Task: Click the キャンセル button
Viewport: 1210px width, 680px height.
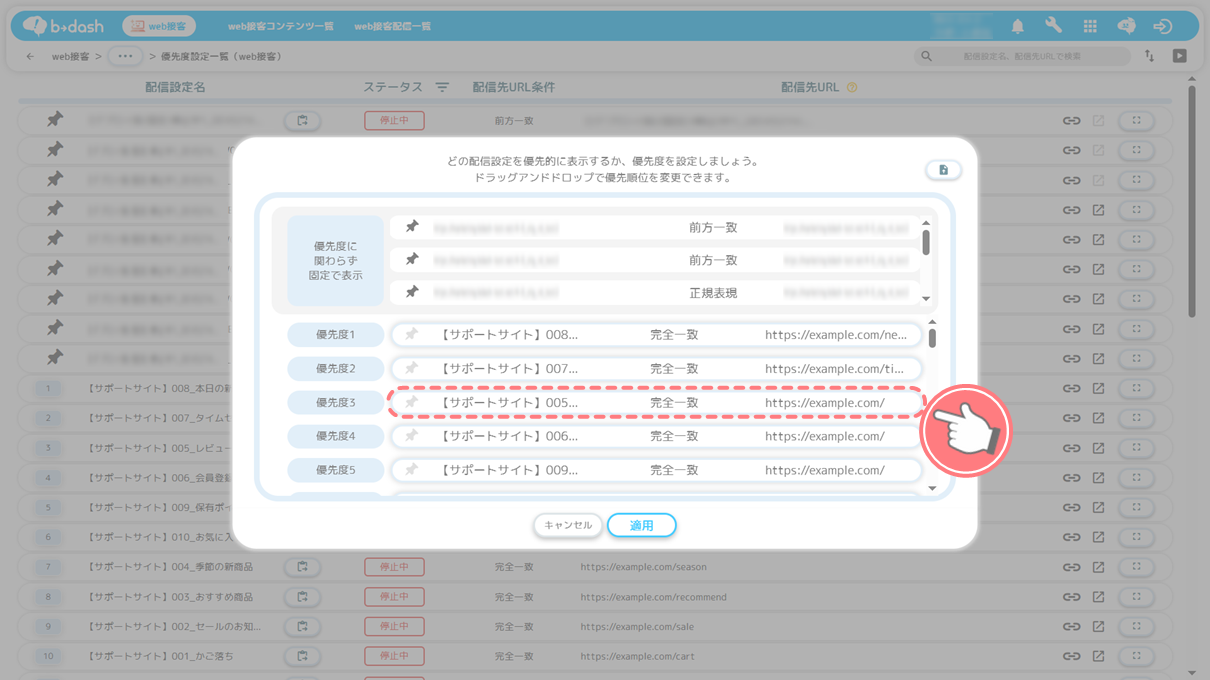Action: 568,525
